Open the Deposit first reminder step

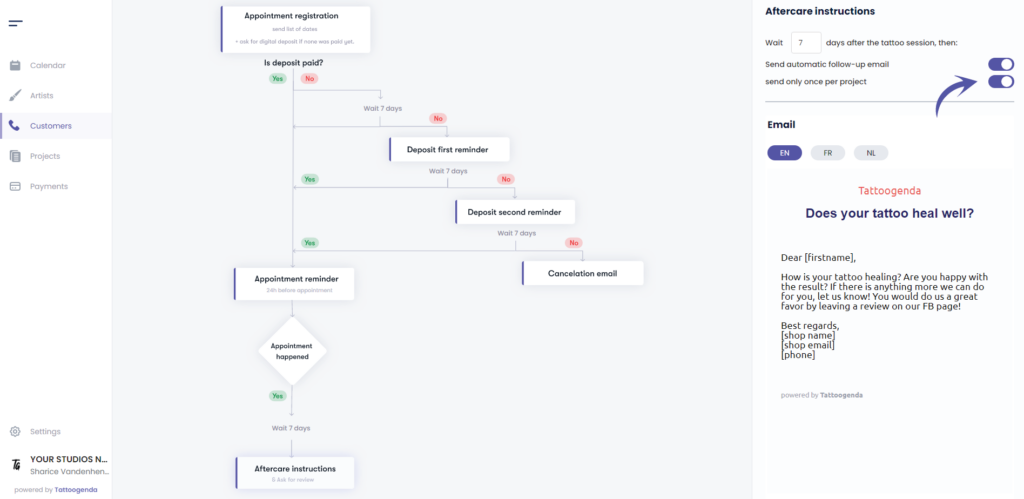click(x=449, y=149)
